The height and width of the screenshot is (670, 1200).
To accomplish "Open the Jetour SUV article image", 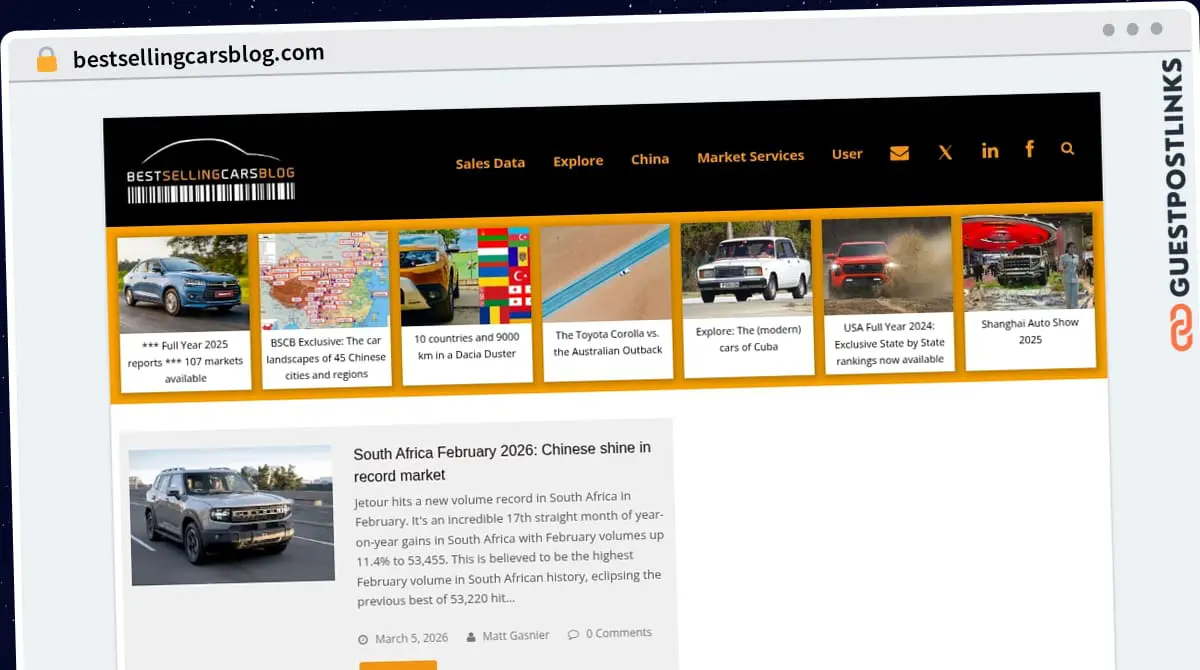I will pyautogui.click(x=231, y=515).
